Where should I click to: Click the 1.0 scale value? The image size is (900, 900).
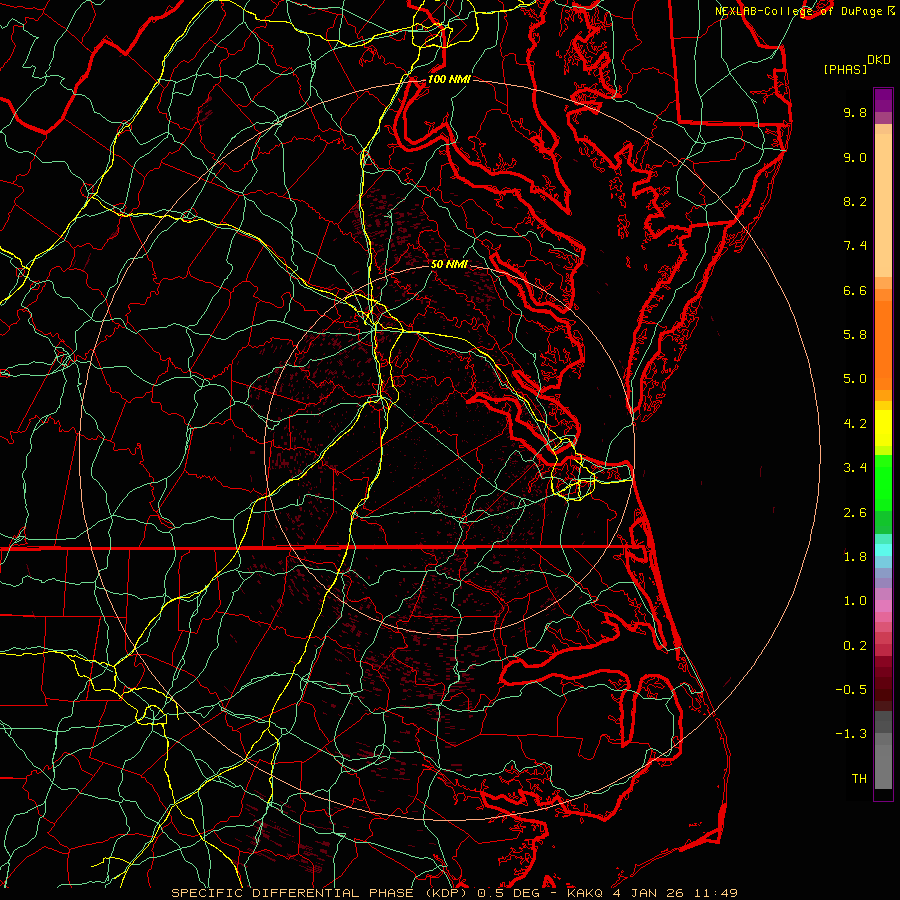click(855, 601)
